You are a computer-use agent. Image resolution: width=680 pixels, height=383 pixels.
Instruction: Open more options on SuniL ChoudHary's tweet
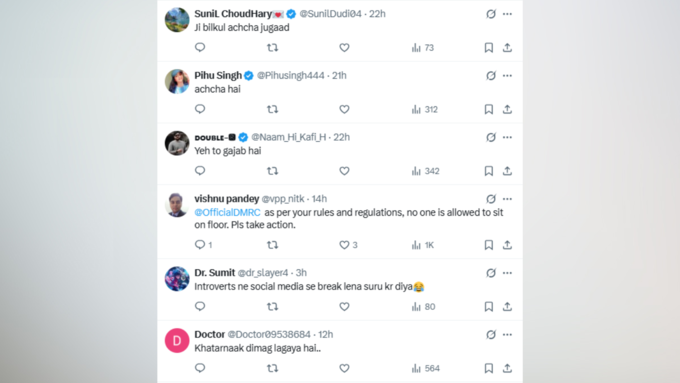pyautogui.click(x=507, y=14)
